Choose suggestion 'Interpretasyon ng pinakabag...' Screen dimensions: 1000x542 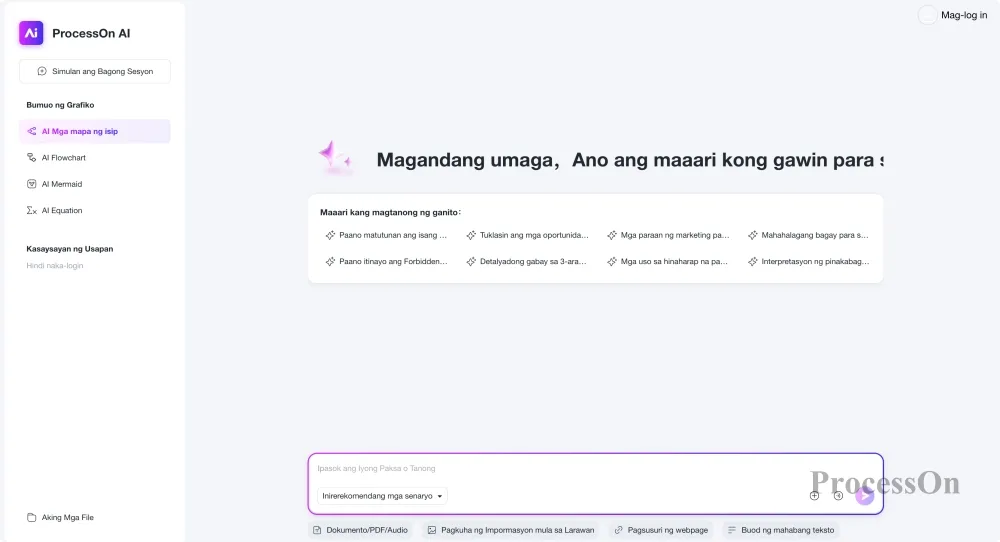pos(809,261)
